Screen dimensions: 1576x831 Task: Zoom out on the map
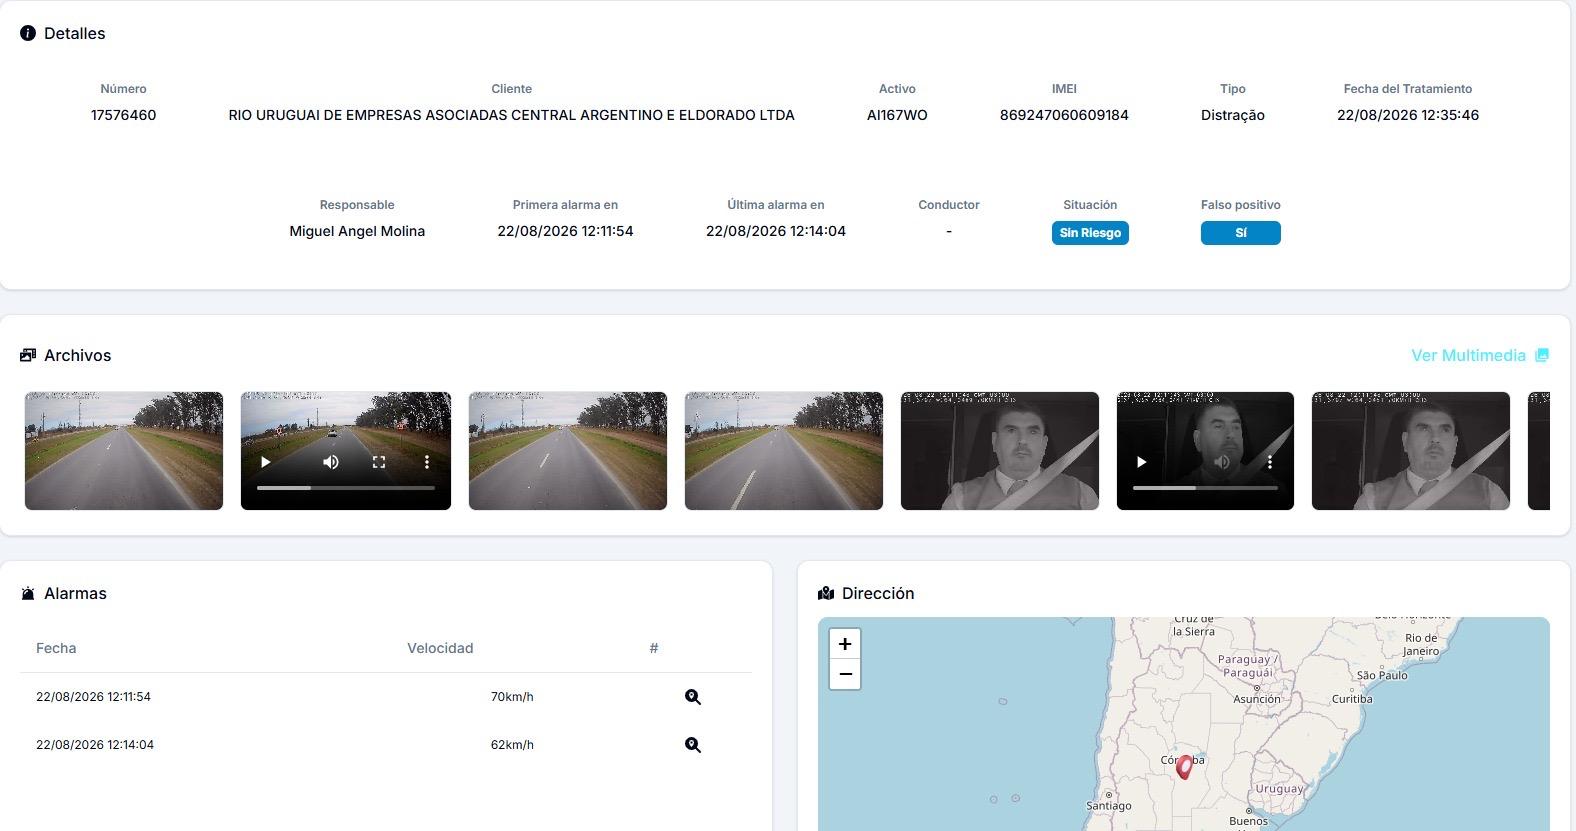[845, 674]
